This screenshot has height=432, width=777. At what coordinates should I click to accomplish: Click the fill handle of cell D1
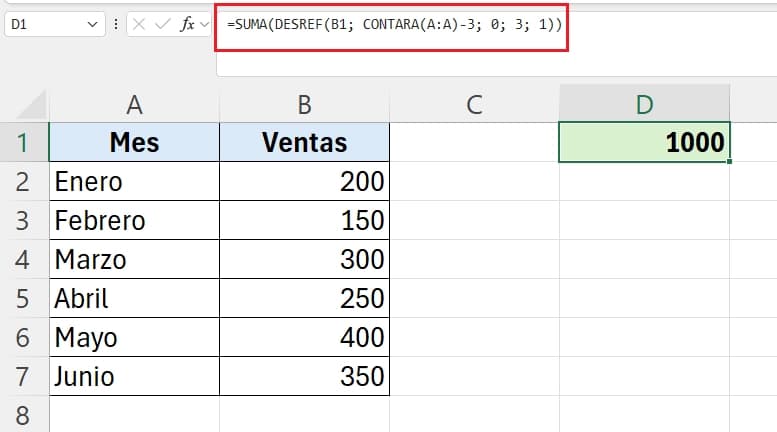[x=729, y=162]
